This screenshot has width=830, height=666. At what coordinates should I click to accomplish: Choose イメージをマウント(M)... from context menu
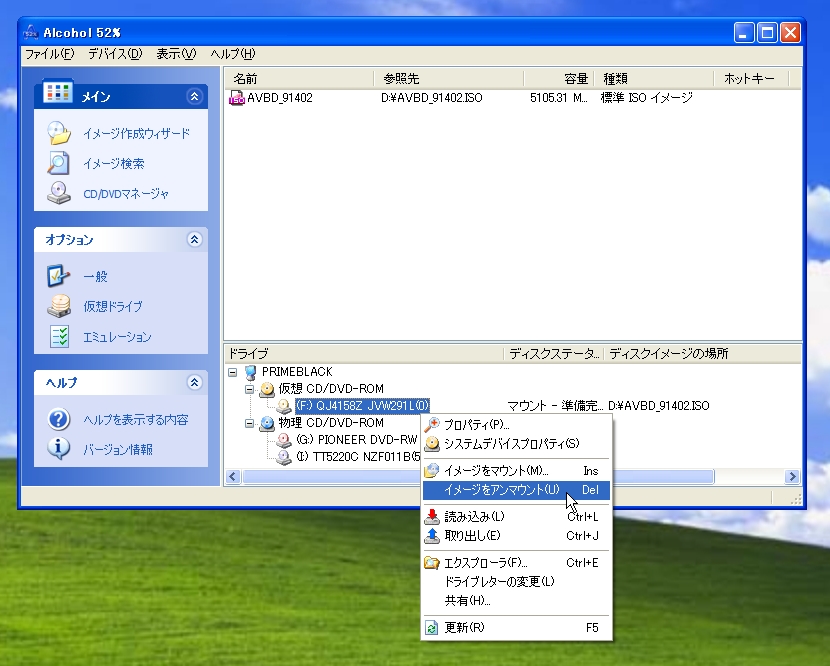[x=516, y=471]
